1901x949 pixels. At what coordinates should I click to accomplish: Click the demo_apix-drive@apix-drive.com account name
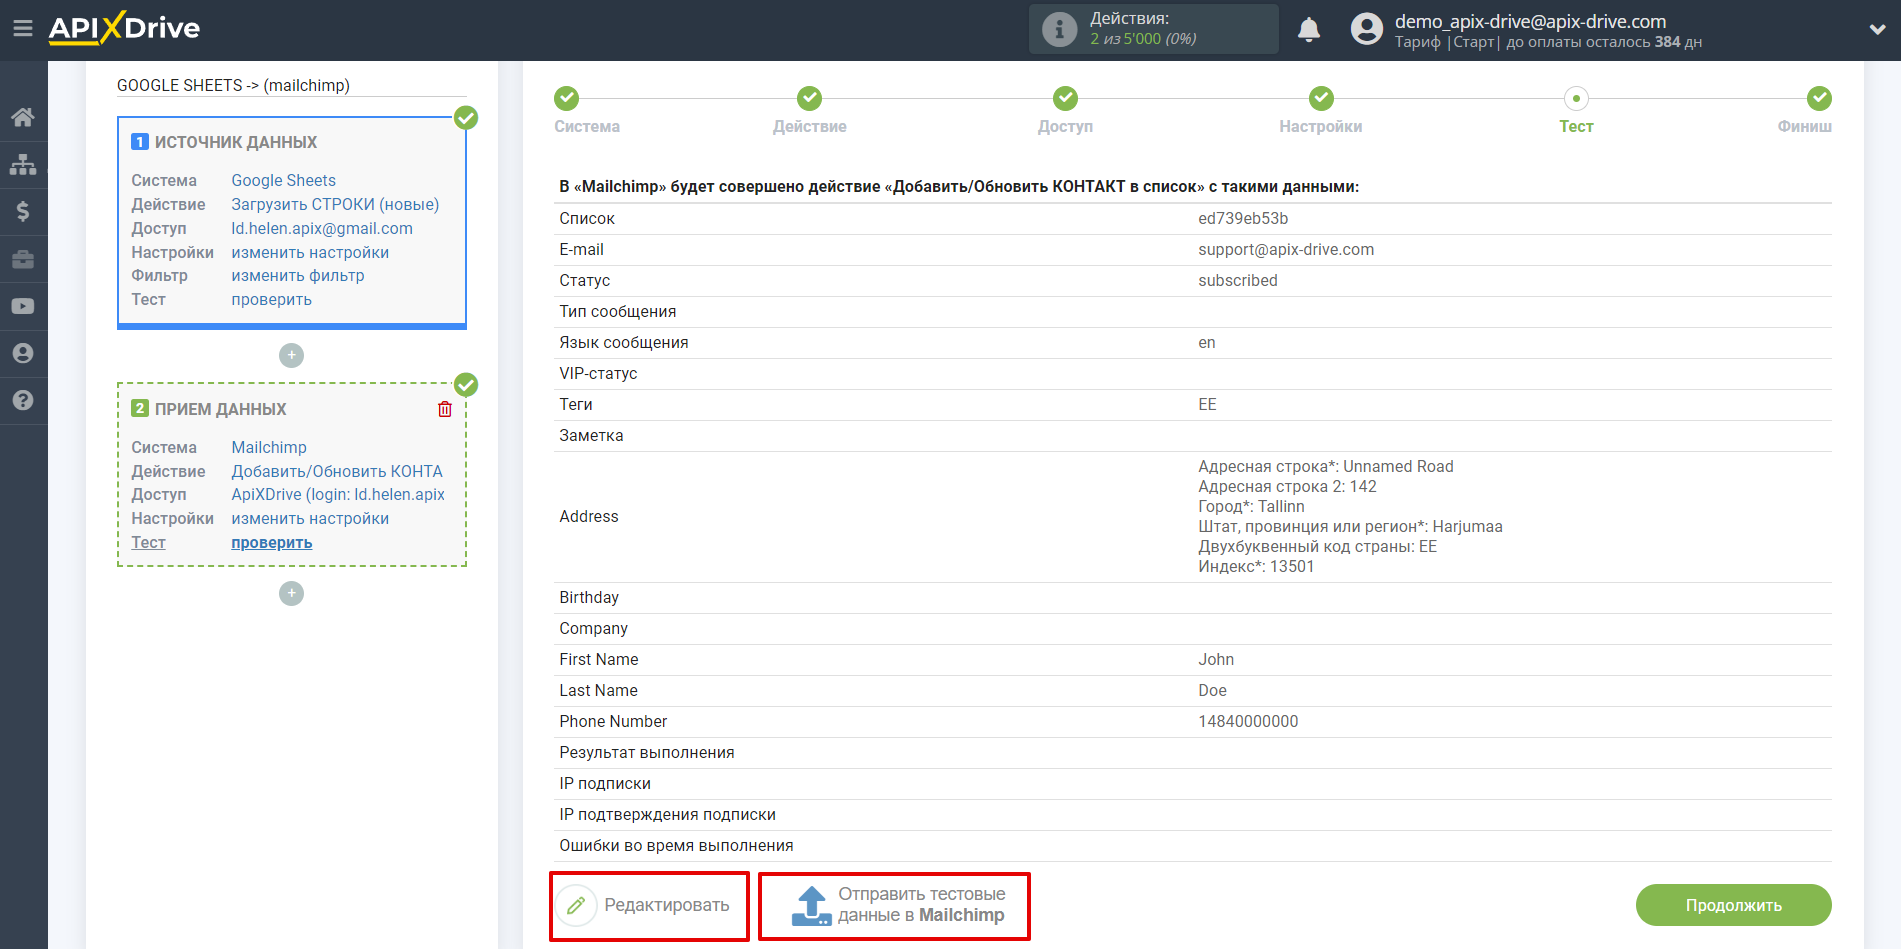(x=1530, y=21)
